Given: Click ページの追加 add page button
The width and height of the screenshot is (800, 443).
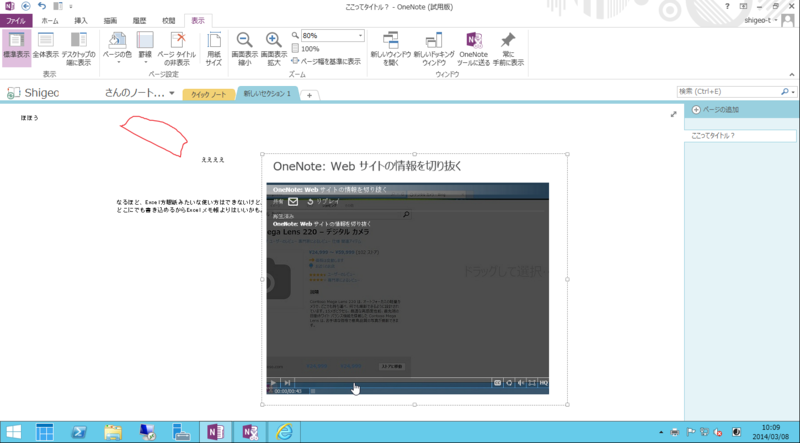Looking at the screenshot, I should point(715,110).
